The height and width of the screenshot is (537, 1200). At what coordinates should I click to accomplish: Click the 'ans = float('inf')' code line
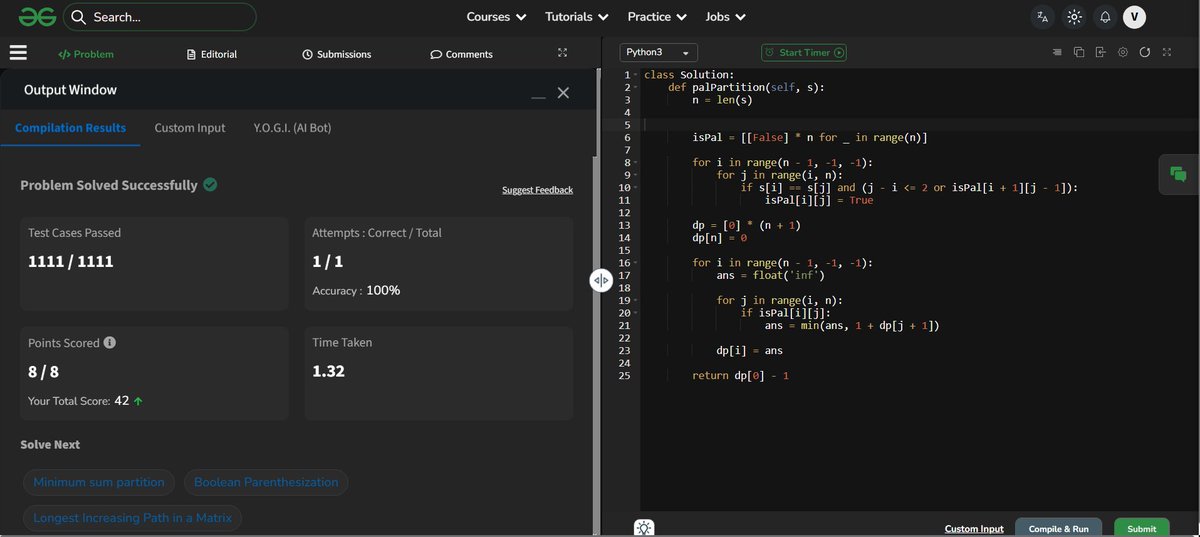point(771,275)
